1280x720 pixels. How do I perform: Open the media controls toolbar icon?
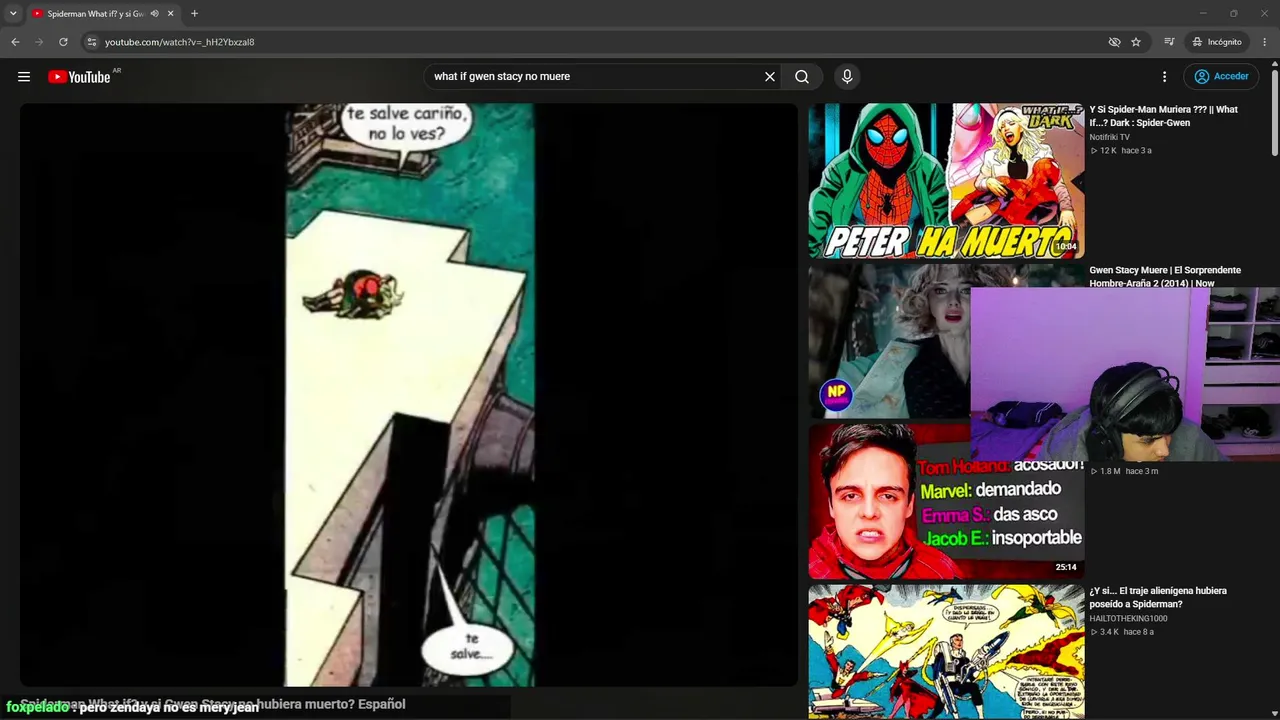(1169, 42)
